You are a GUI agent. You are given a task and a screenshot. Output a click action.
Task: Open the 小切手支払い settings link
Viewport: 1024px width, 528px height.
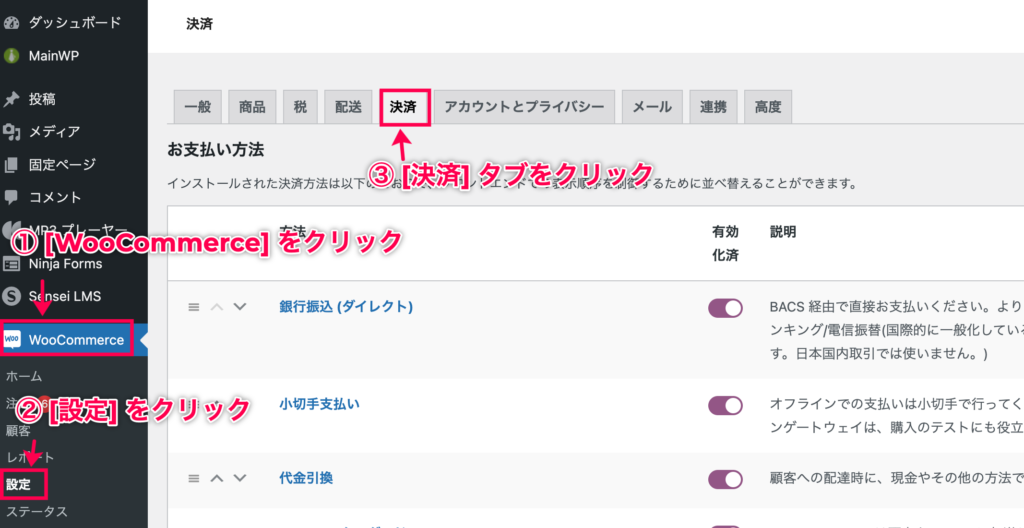pos(319,404)
